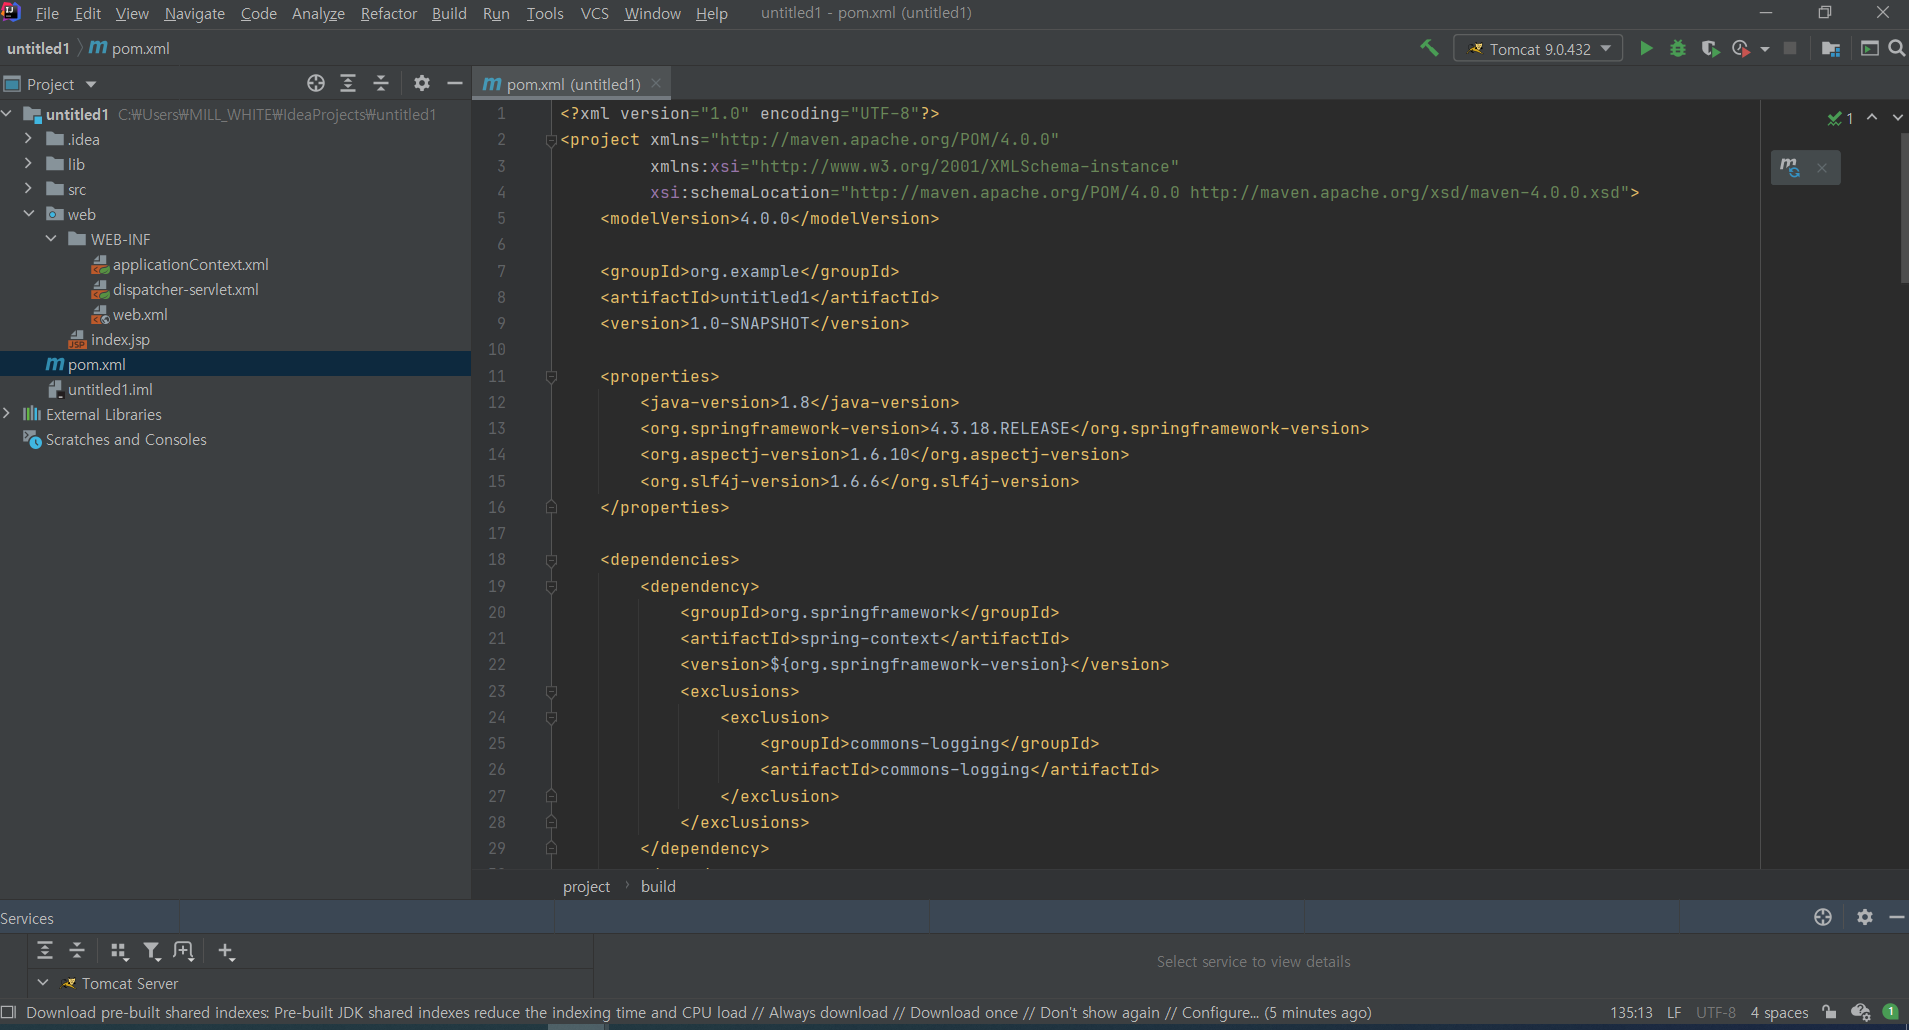Toggle read-only lock icon in status bar
1909x1030 pixels.
click(1829, 1012)
